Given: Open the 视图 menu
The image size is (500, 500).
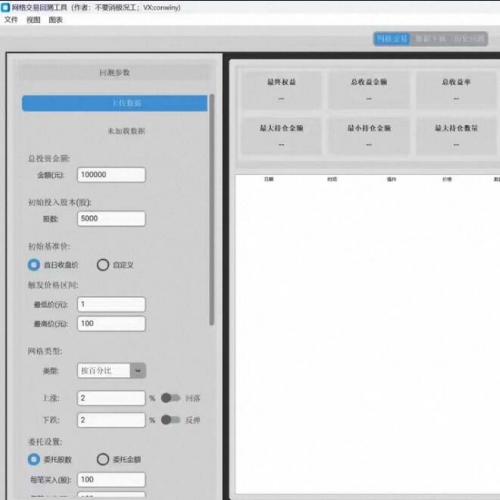Looking at the screenshot, I should 33,20.
